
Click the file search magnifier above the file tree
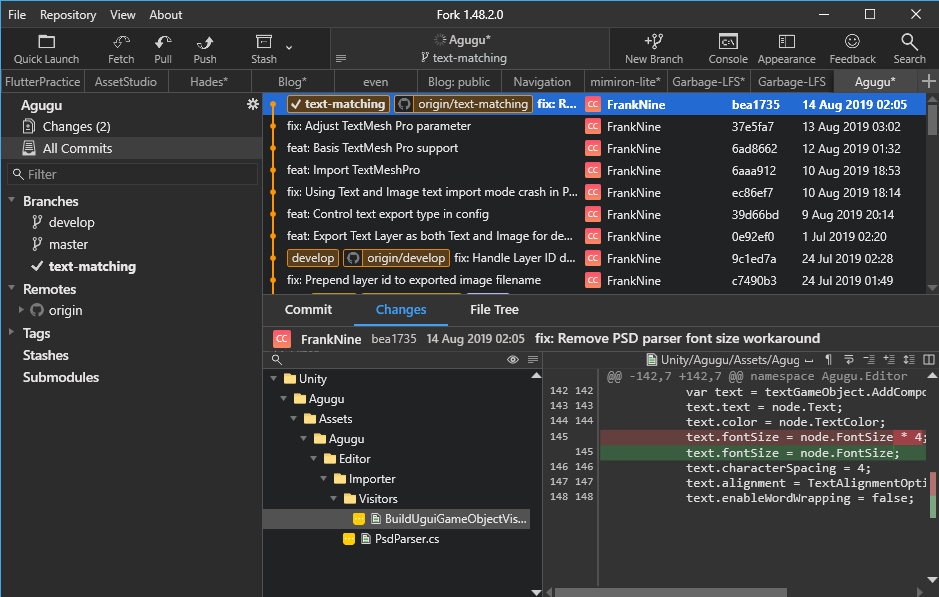coord(277,359)
